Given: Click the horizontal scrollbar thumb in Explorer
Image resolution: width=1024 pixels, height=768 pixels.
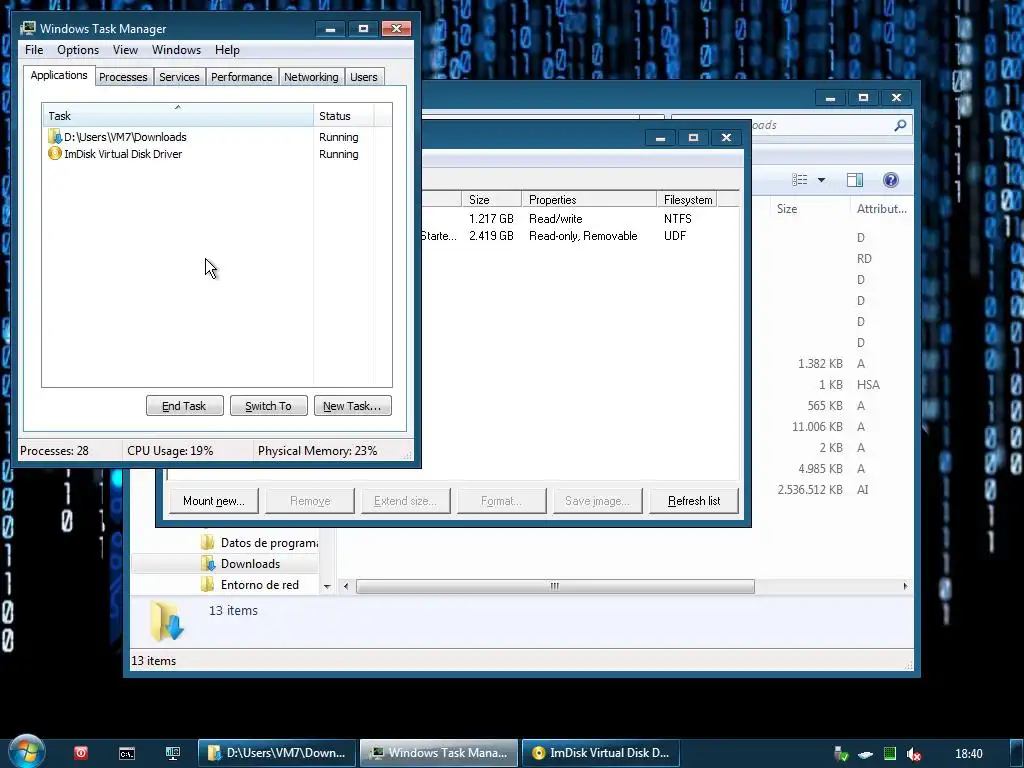Looking at the screenshot, I should 555,586.
